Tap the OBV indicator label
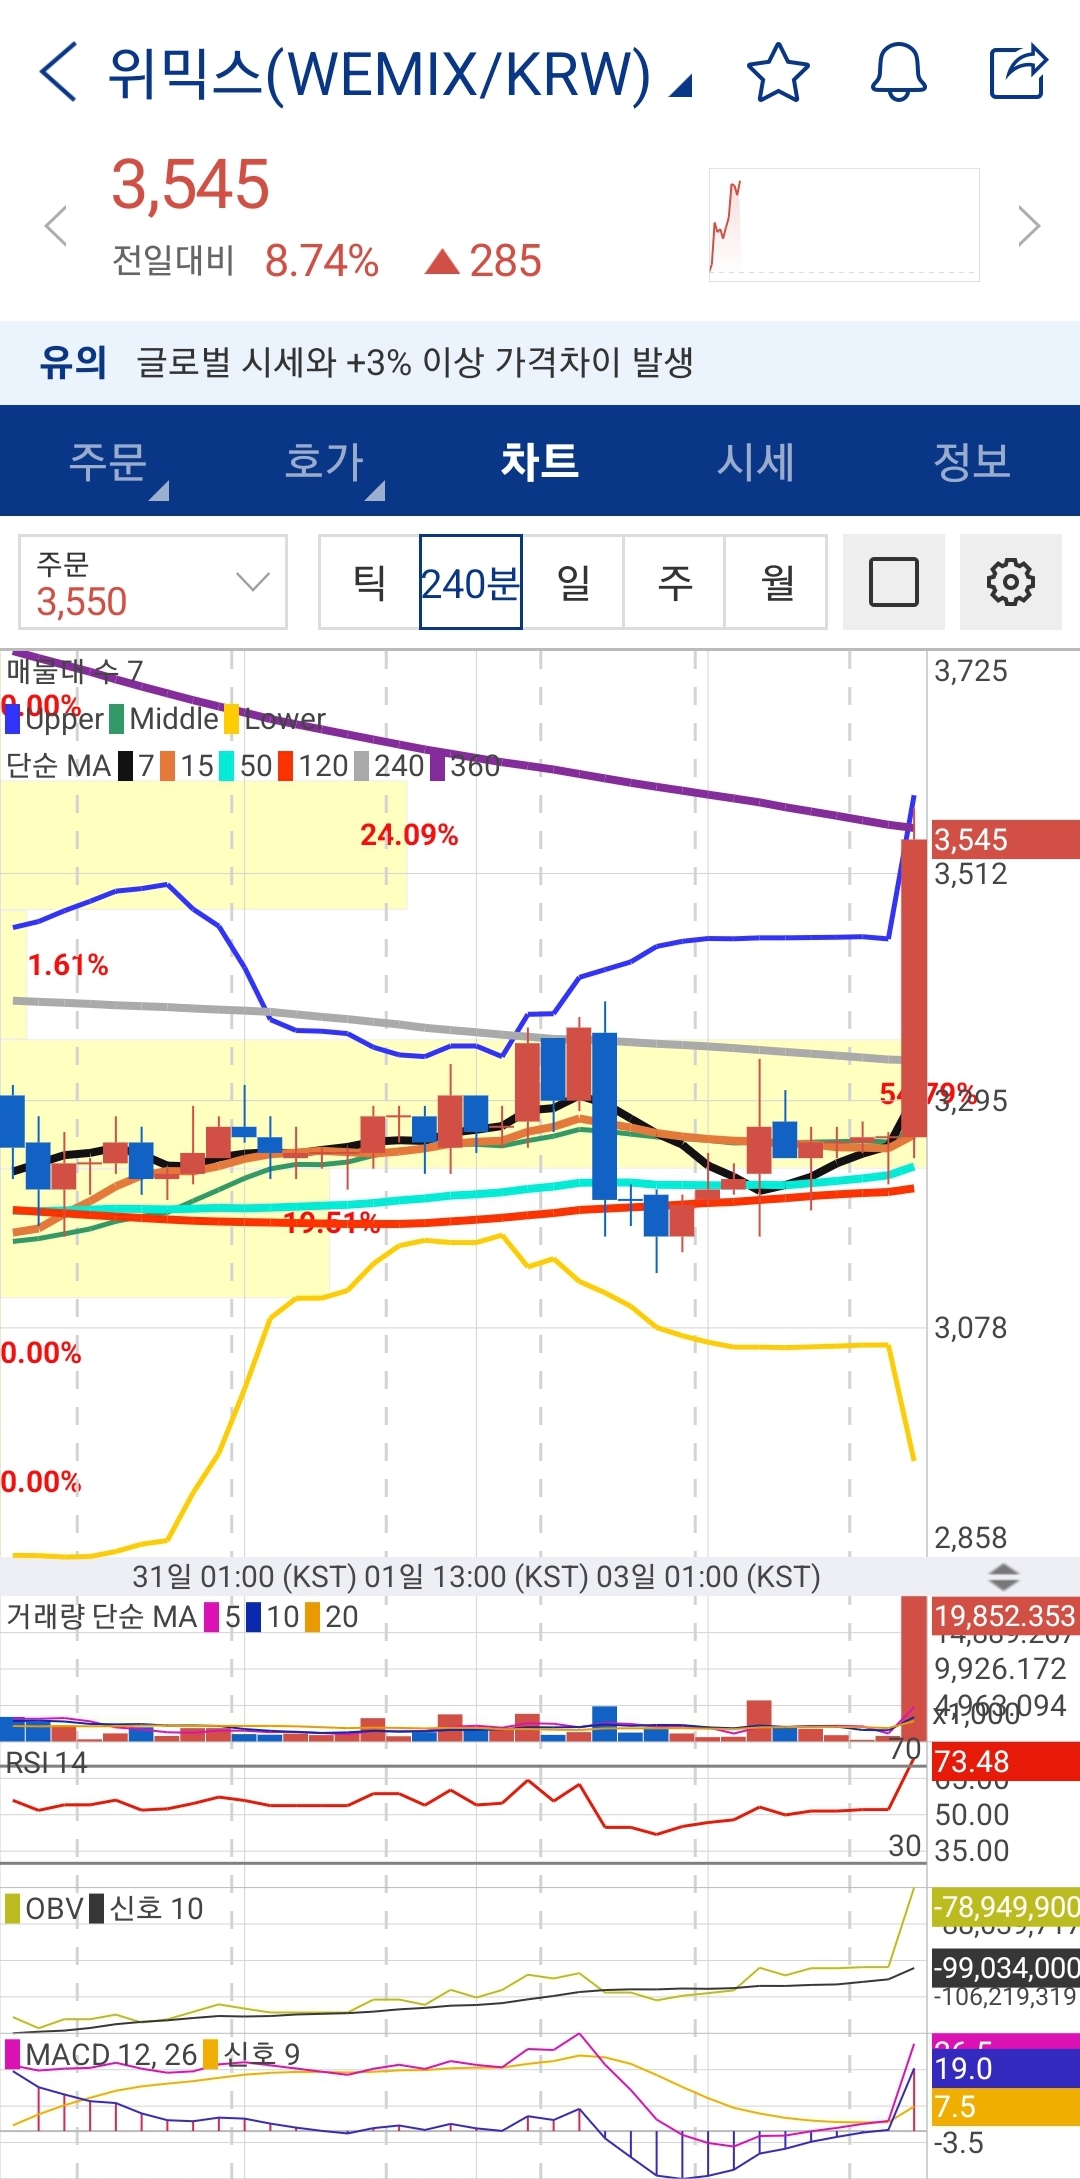 pyautogui.click(x=54, y=1908)
